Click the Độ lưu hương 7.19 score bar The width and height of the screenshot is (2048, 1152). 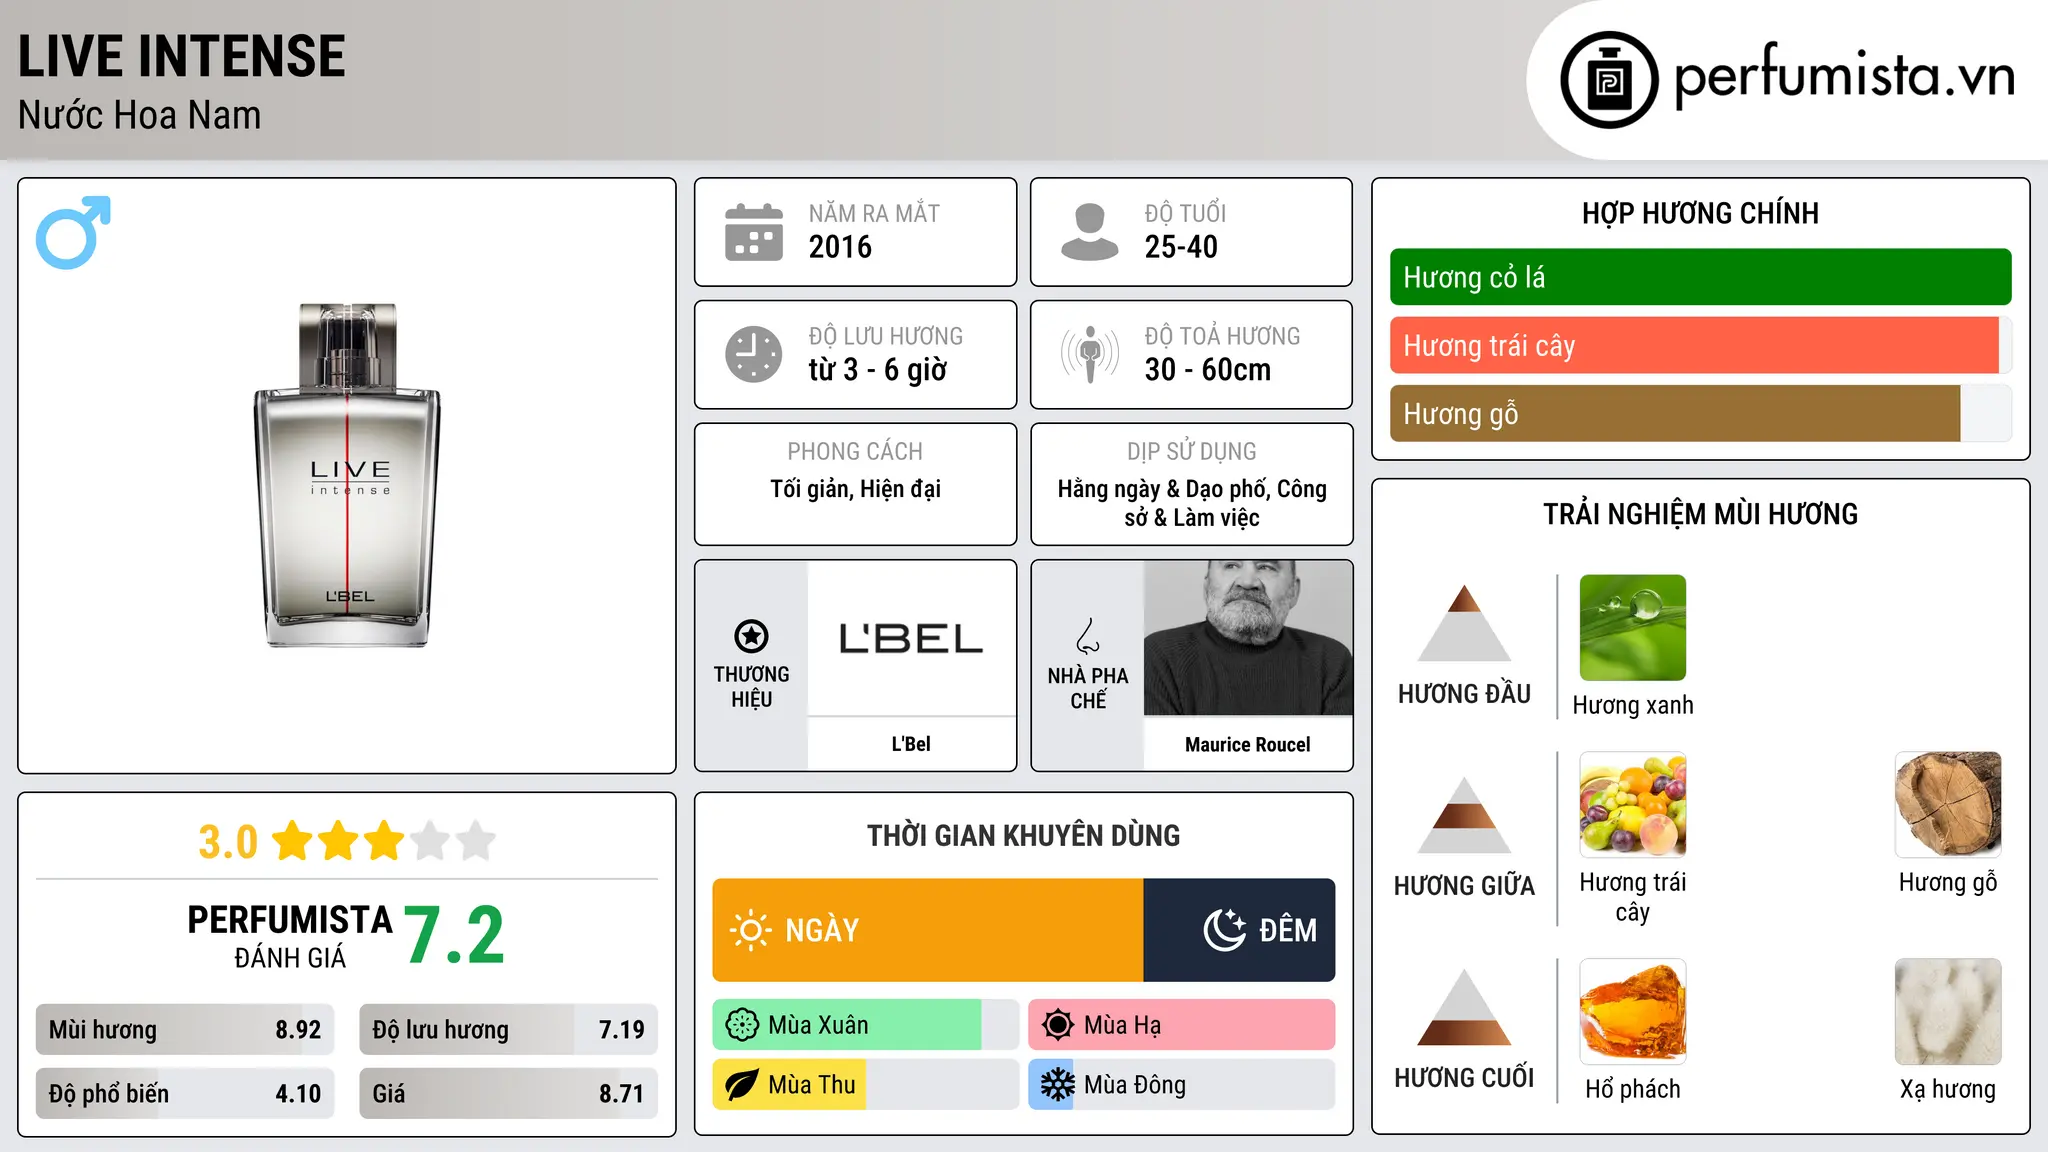pyautogui.click(x=508, y=1029)
